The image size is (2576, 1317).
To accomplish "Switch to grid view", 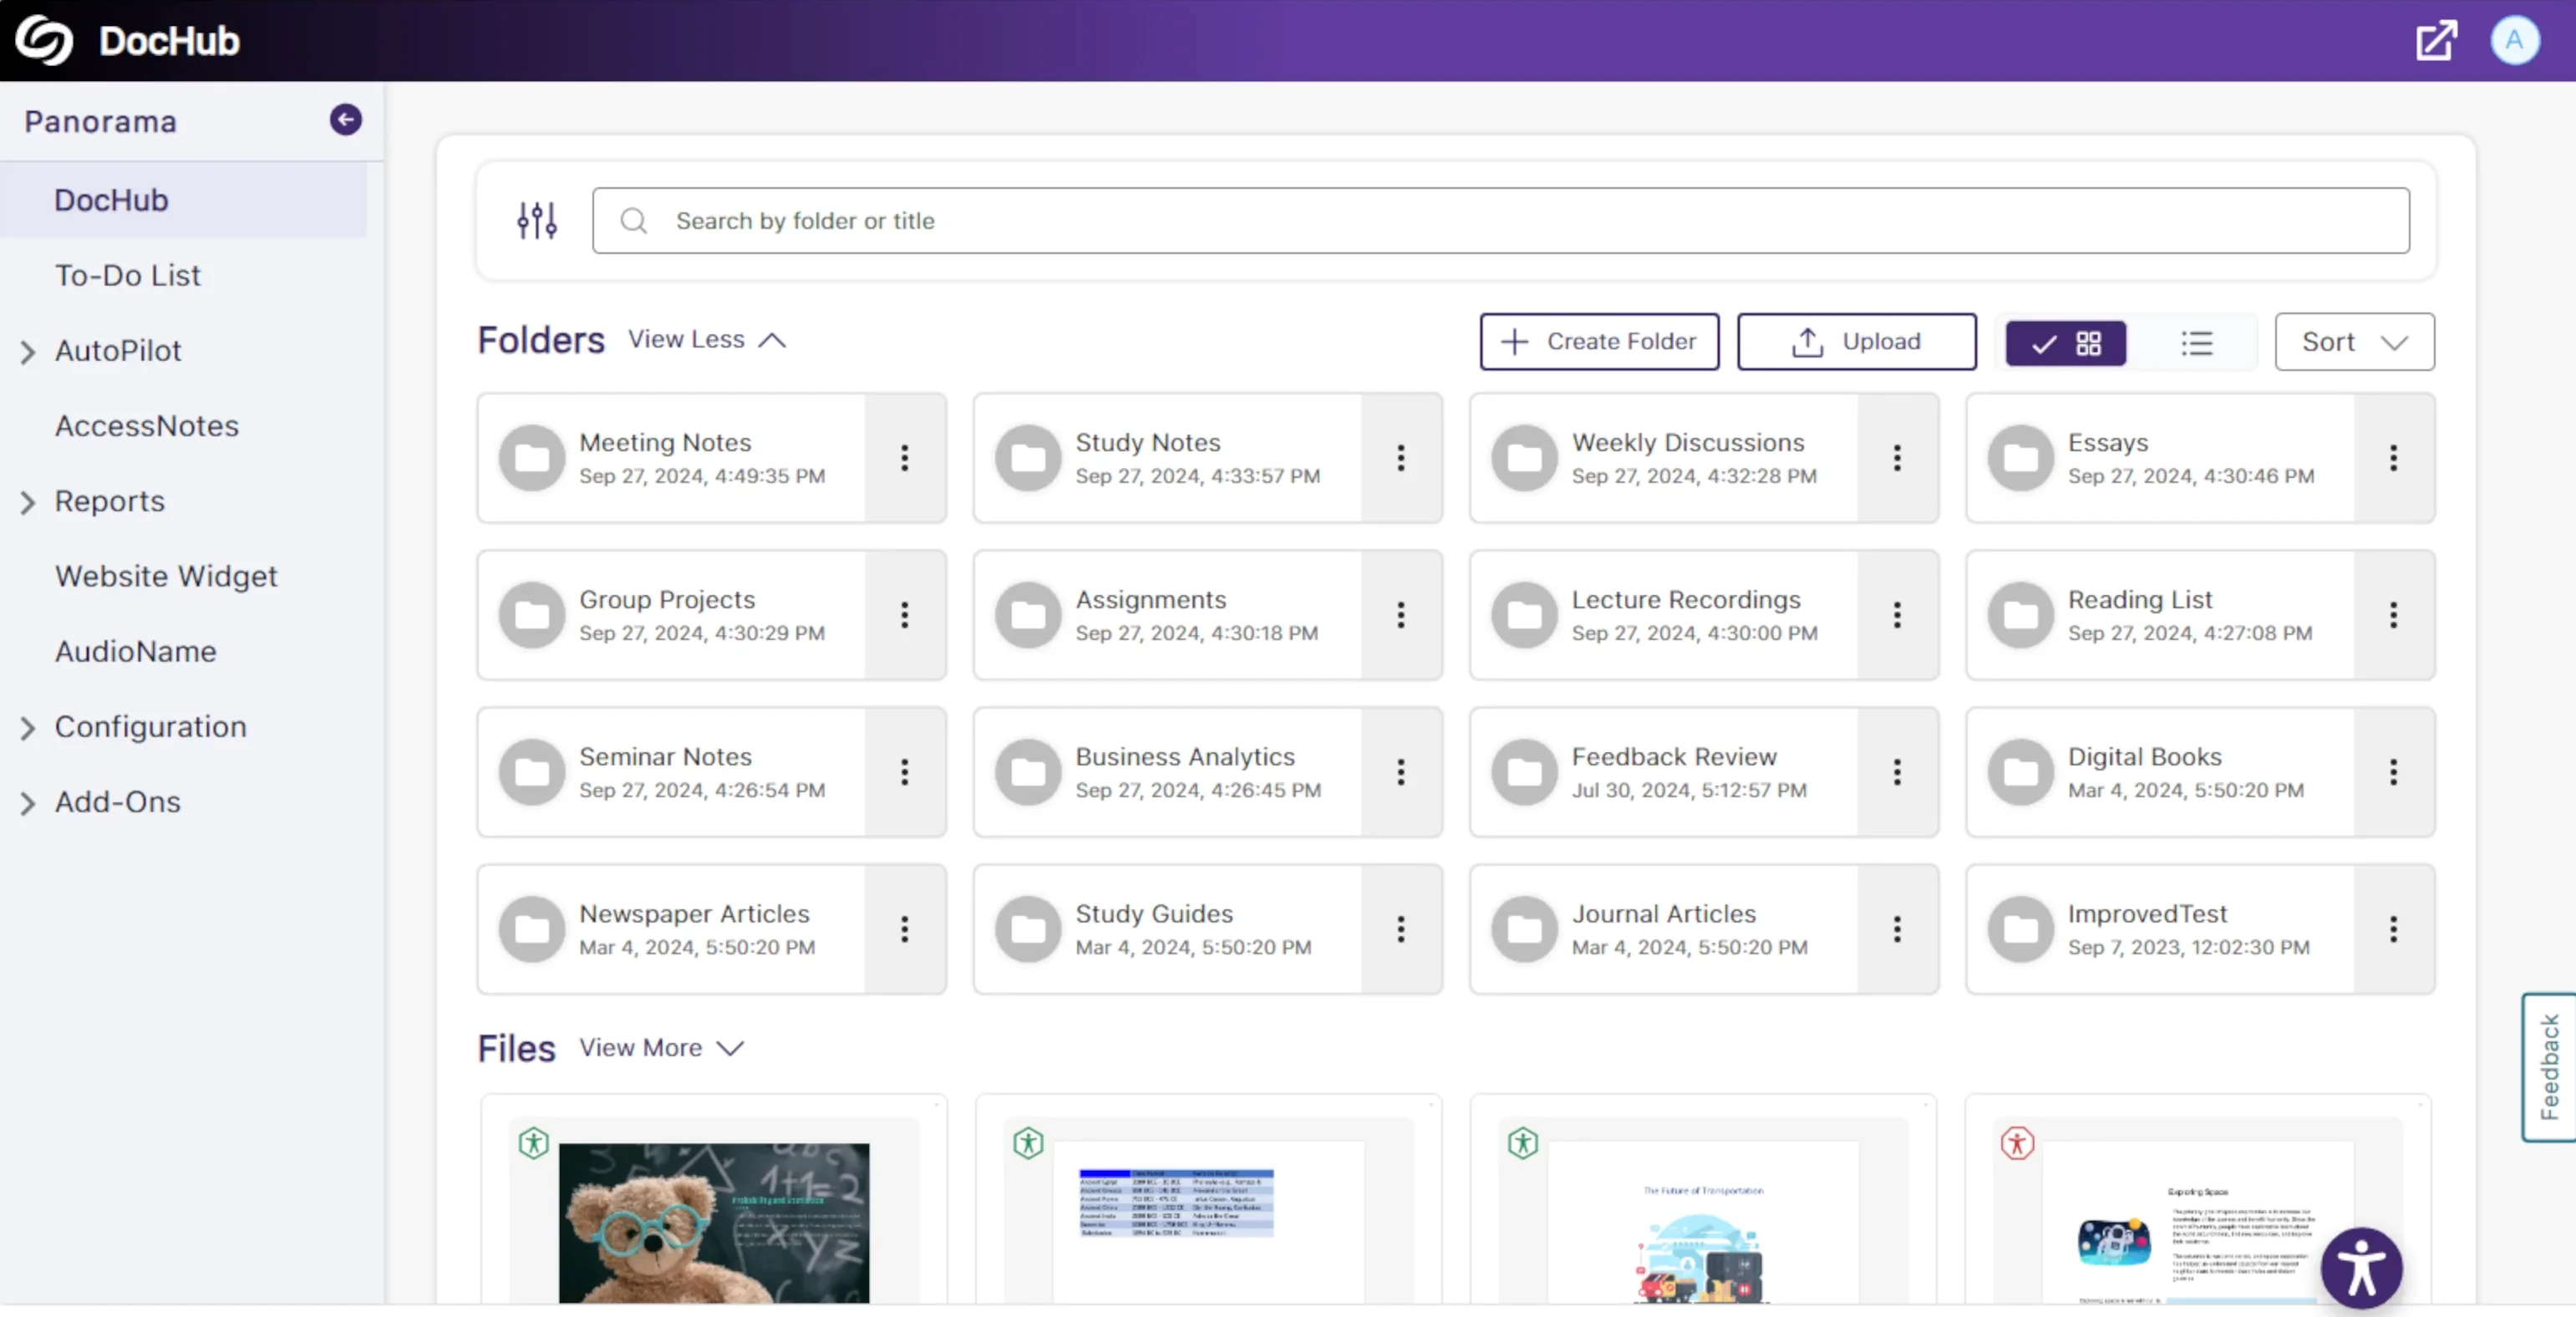I will [x=2066, y=343].
